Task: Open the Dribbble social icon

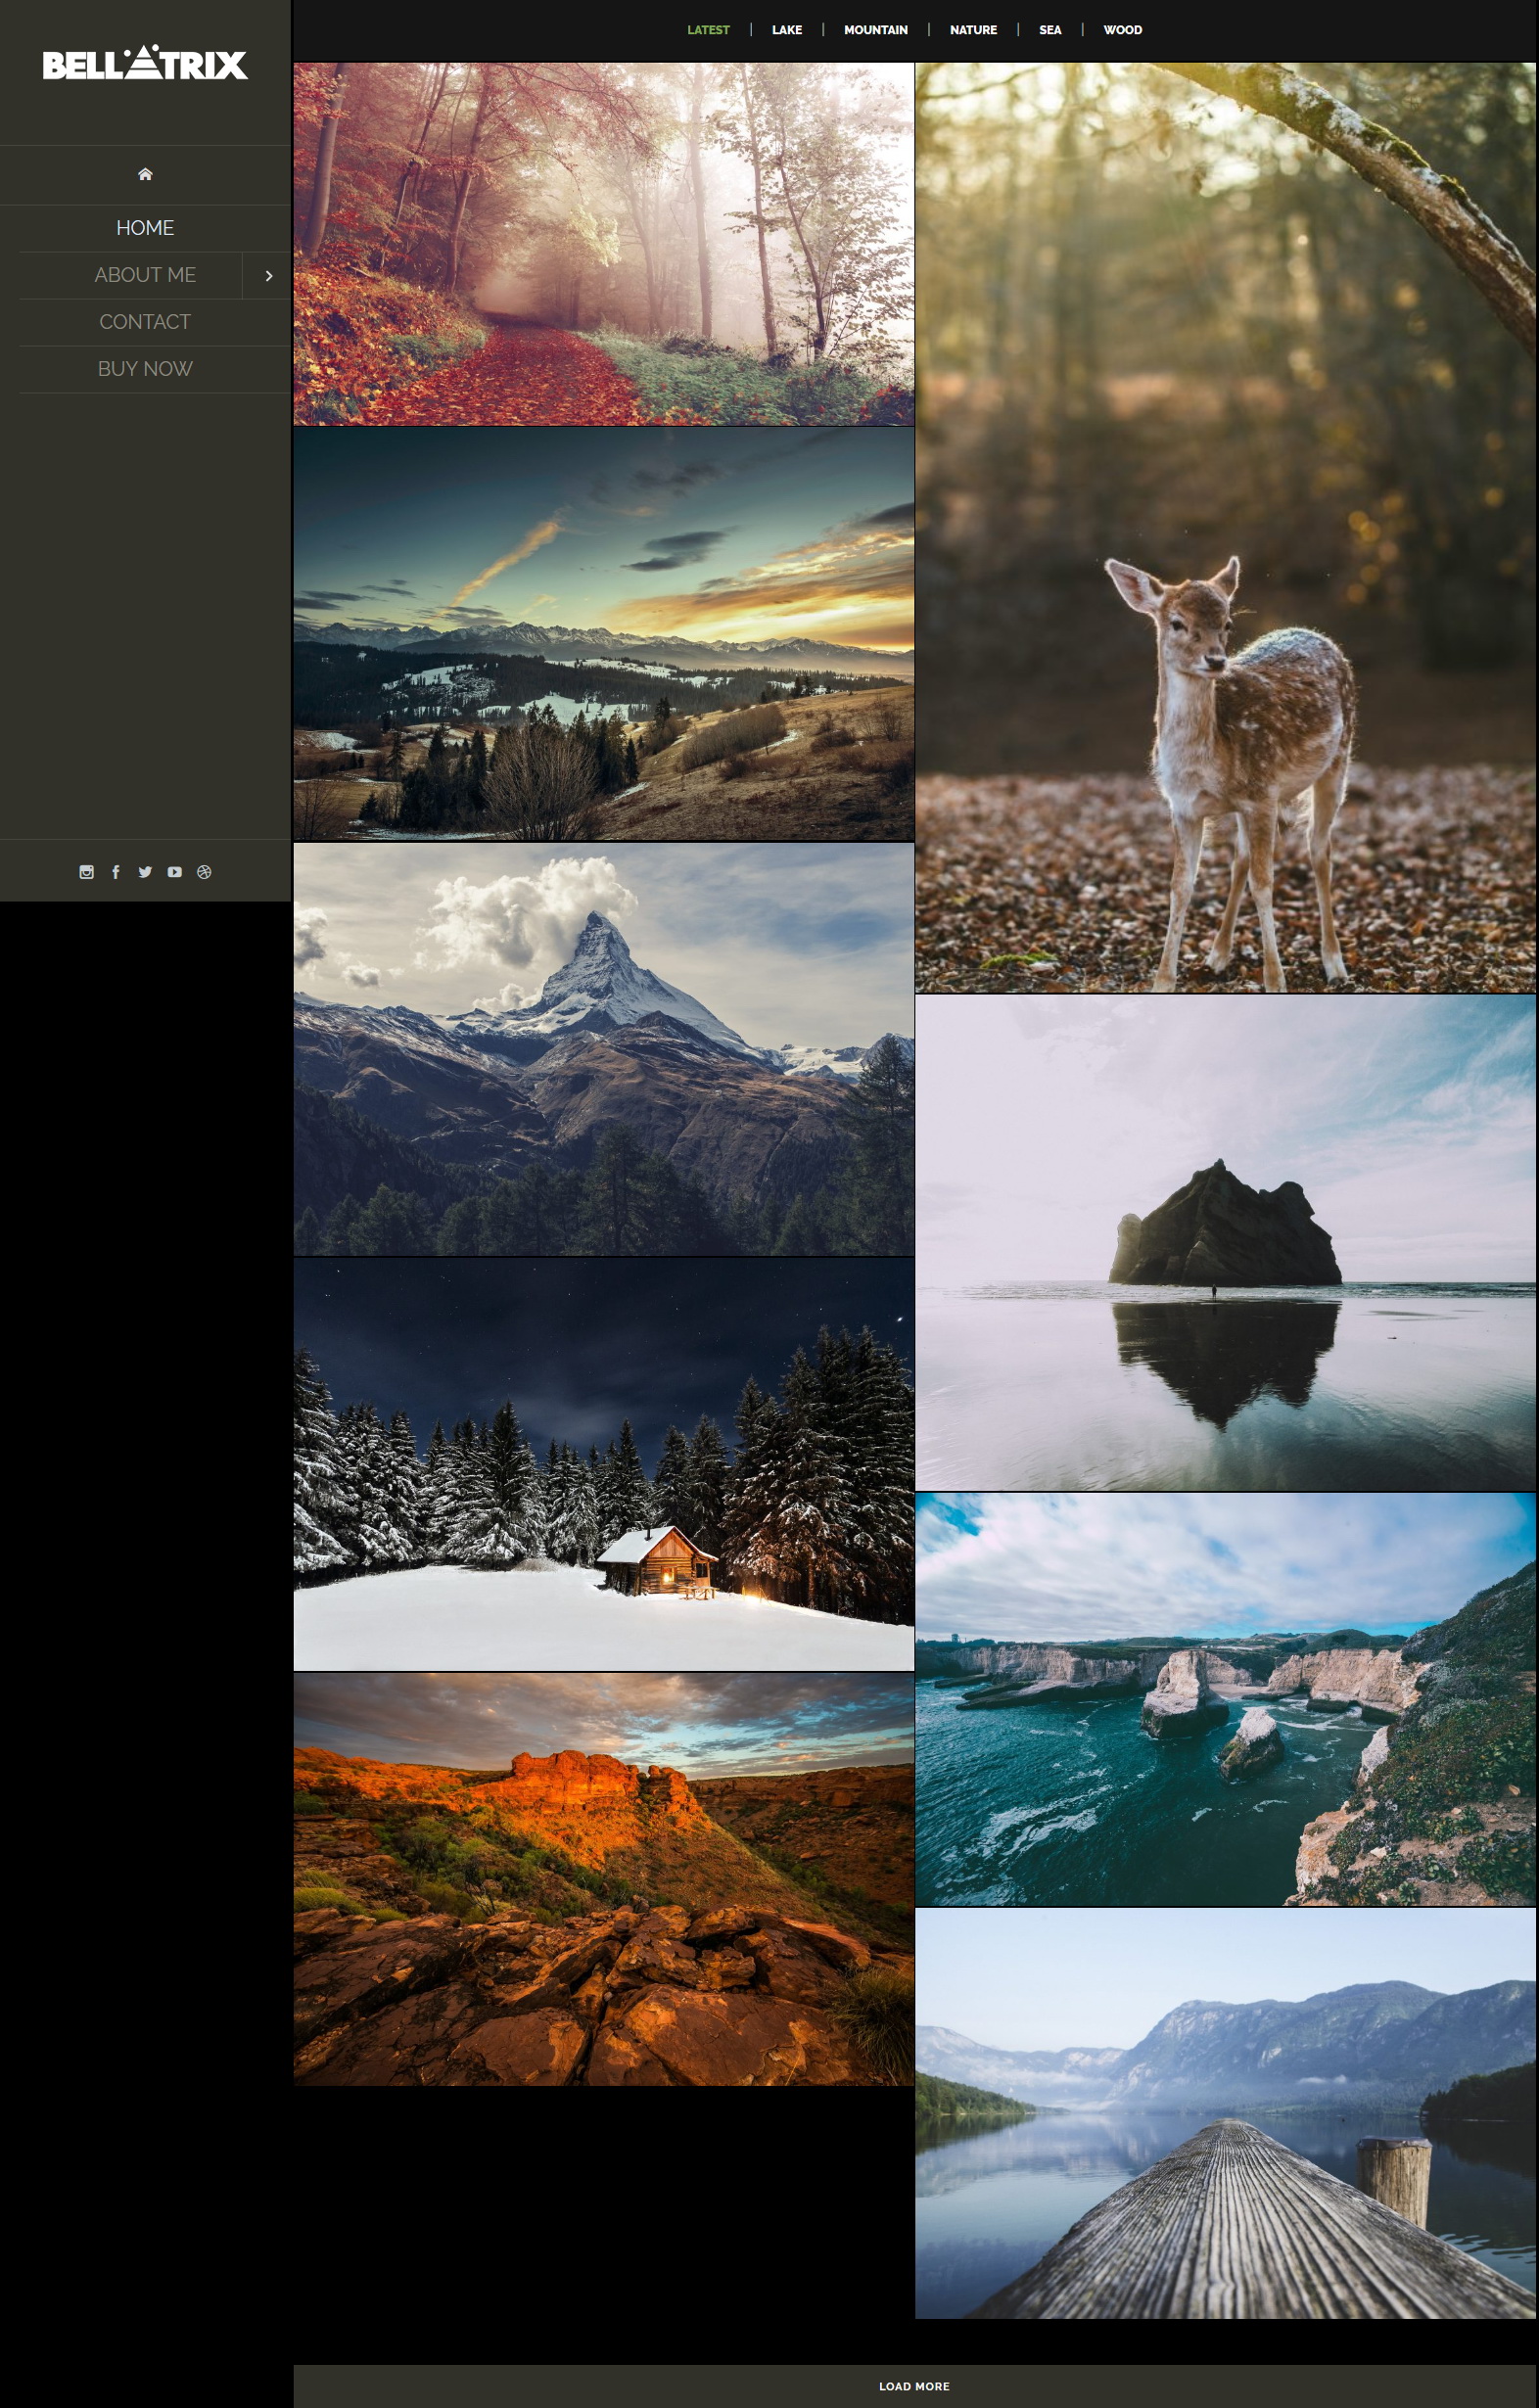Action: (x=204, y=872)
